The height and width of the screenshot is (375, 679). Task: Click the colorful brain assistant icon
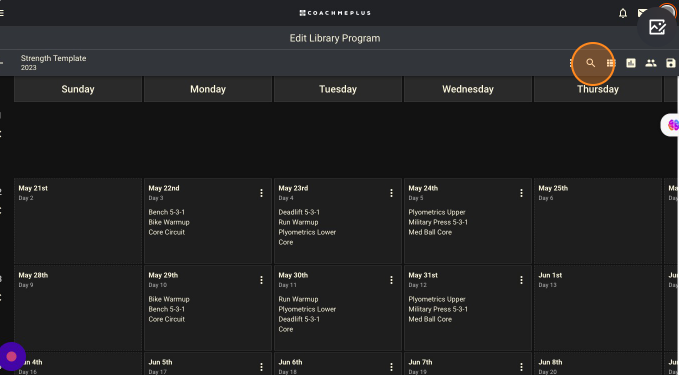[673, 125]
